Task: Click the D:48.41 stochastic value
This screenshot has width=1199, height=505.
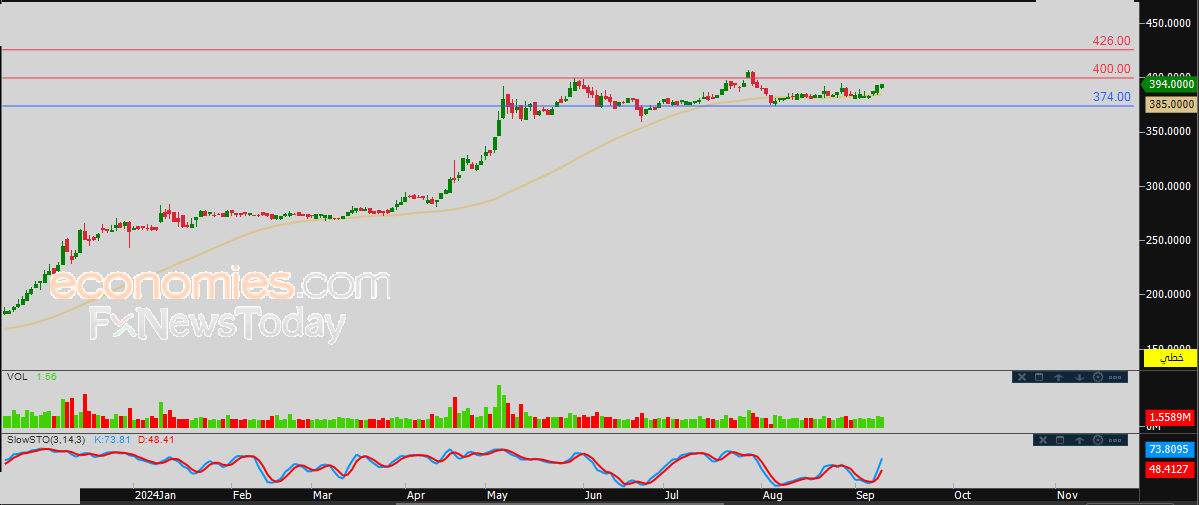Action: point(156,439)
